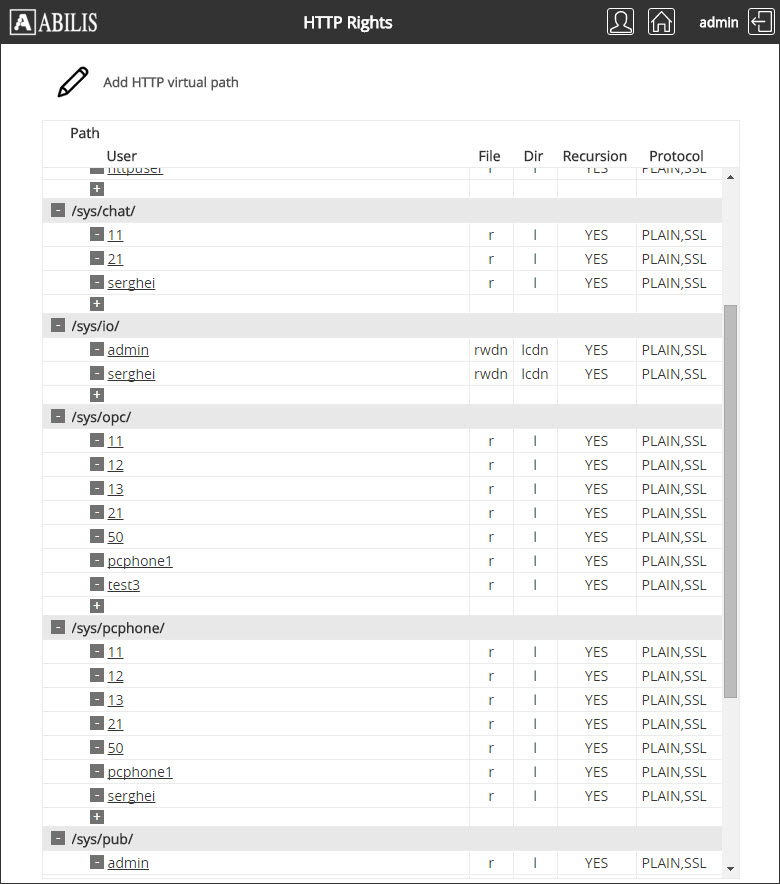Add a user under /sys/chat/ with plus icon
Image resolution: width=780 pixels, height=884 pixels.
point(97,303)
